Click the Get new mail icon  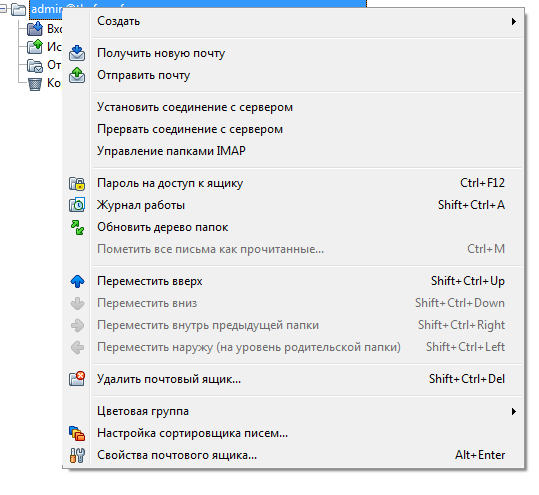(x=77, y=53)
